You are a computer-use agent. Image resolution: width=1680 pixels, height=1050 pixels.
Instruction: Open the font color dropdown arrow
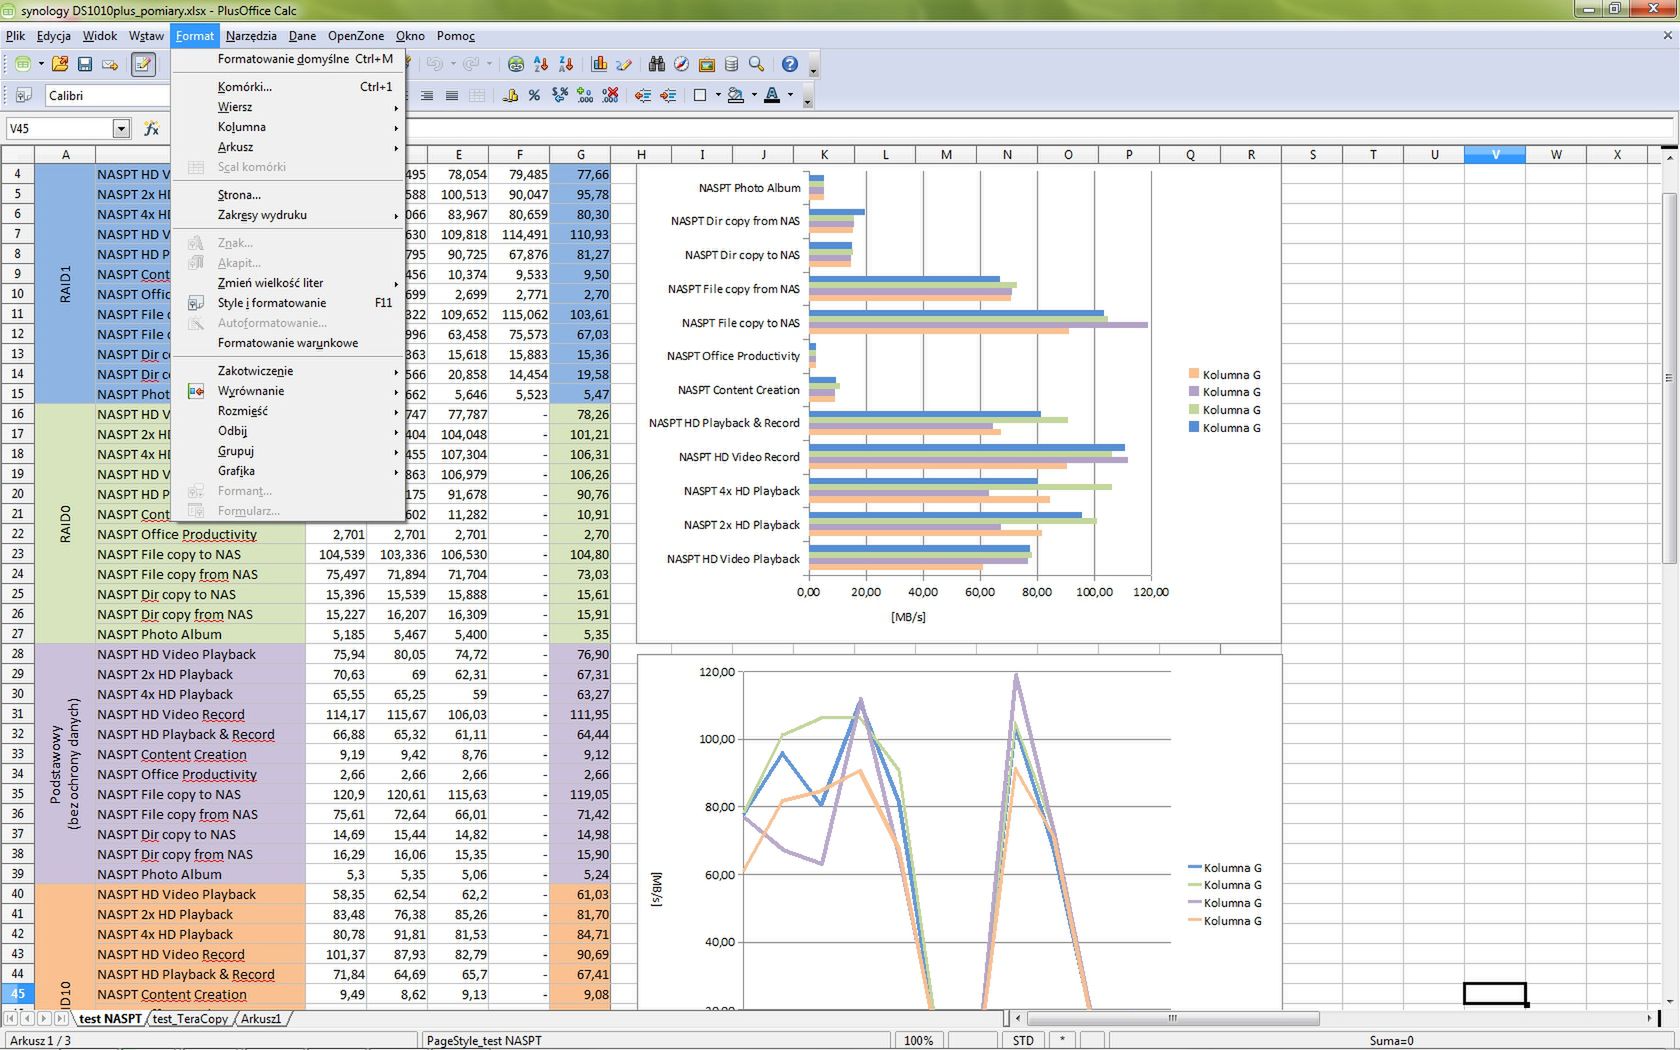click(790, 95)
